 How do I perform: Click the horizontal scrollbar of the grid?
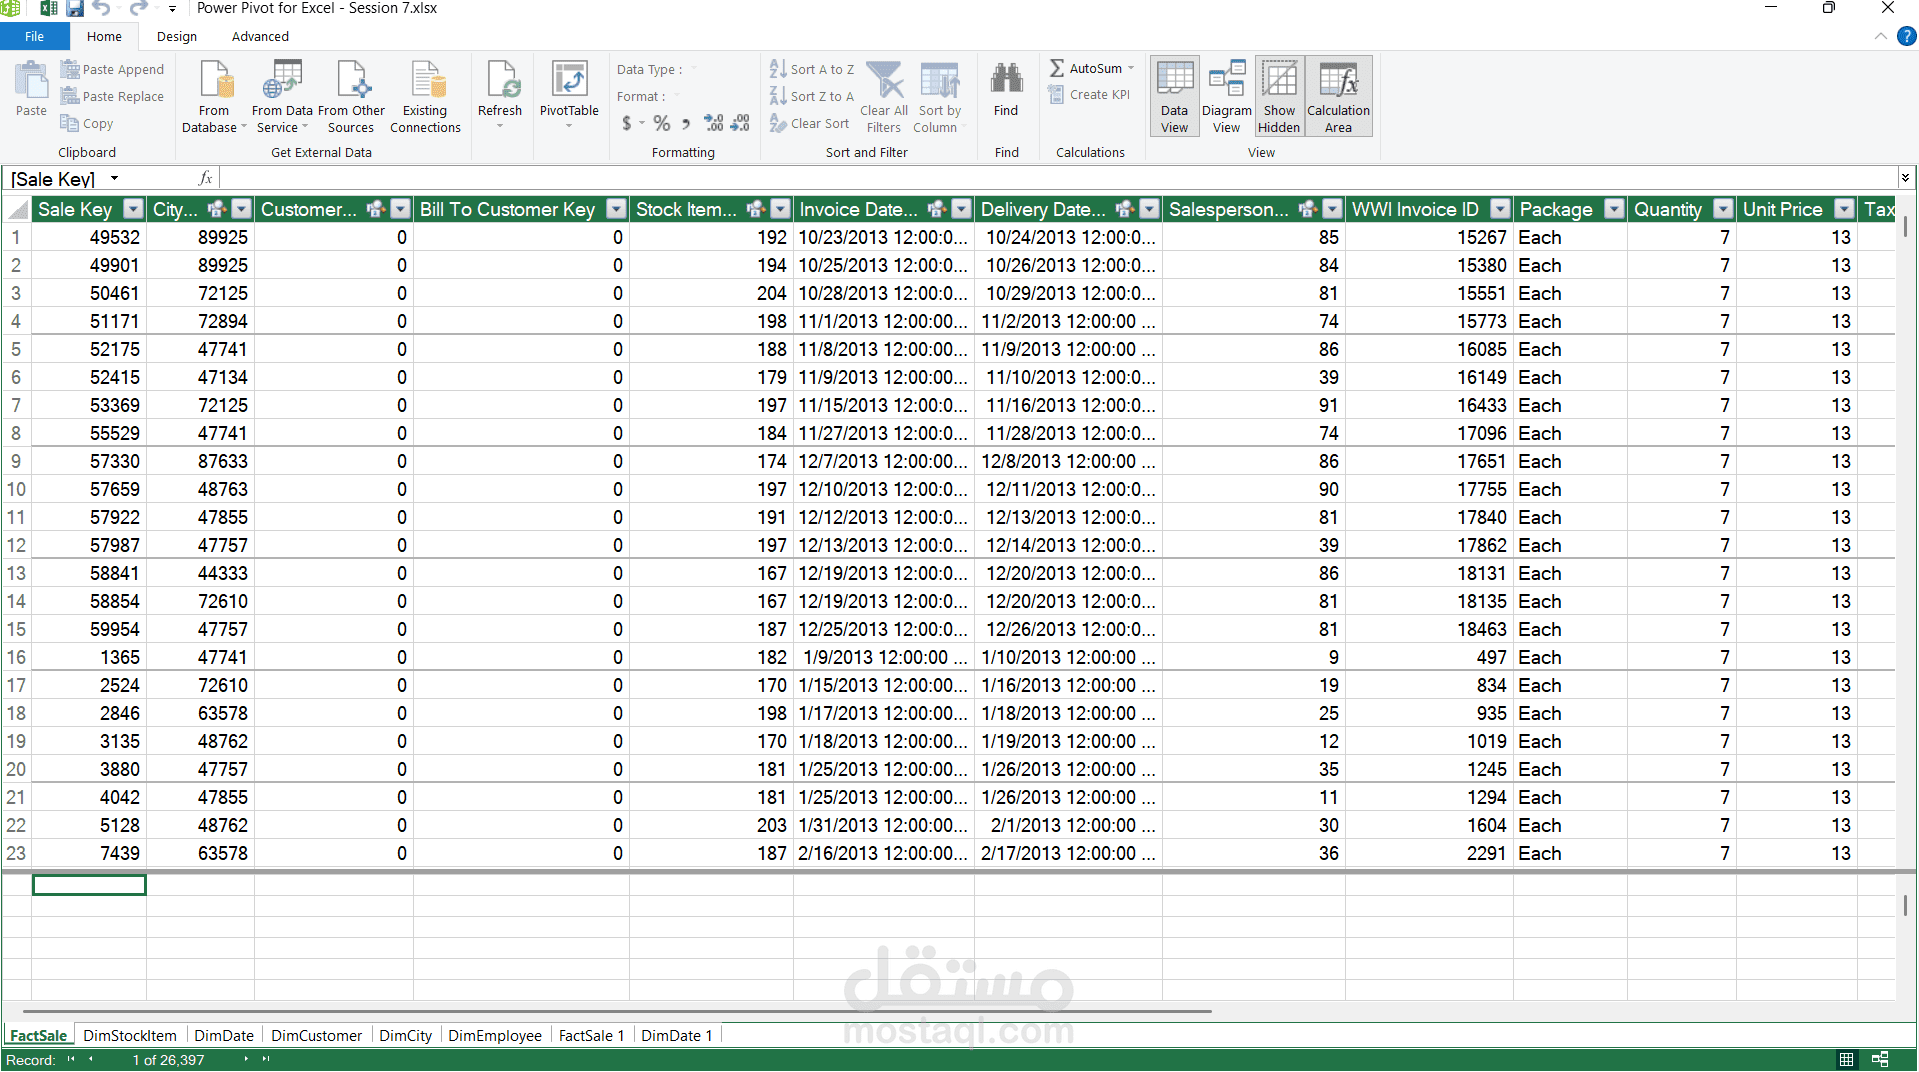[x=617, y=1011]
